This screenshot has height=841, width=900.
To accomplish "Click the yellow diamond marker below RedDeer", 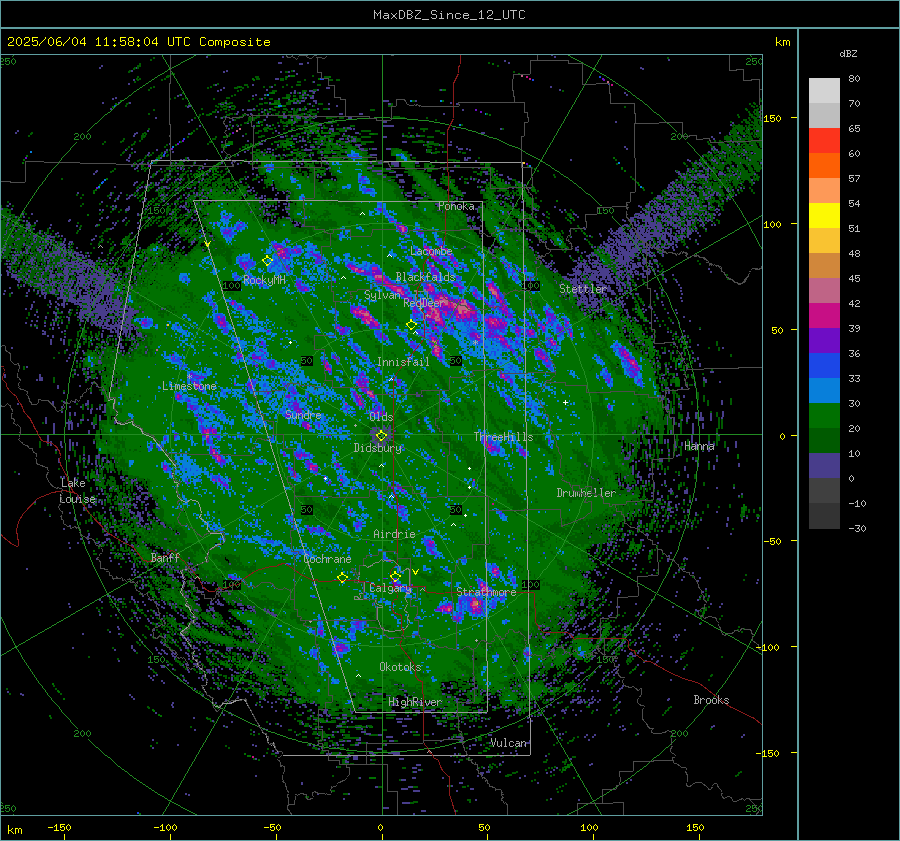I will (x=412, y=325).
